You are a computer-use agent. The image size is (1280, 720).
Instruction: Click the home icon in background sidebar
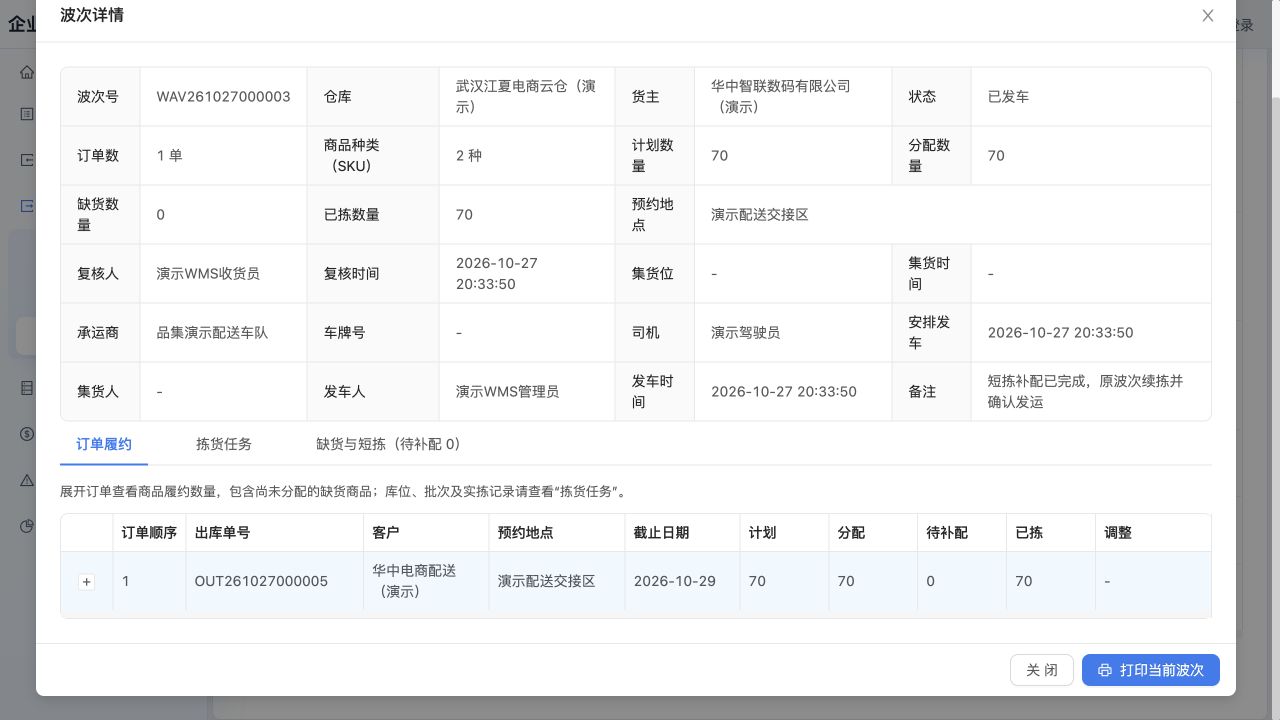coord(27,72)
